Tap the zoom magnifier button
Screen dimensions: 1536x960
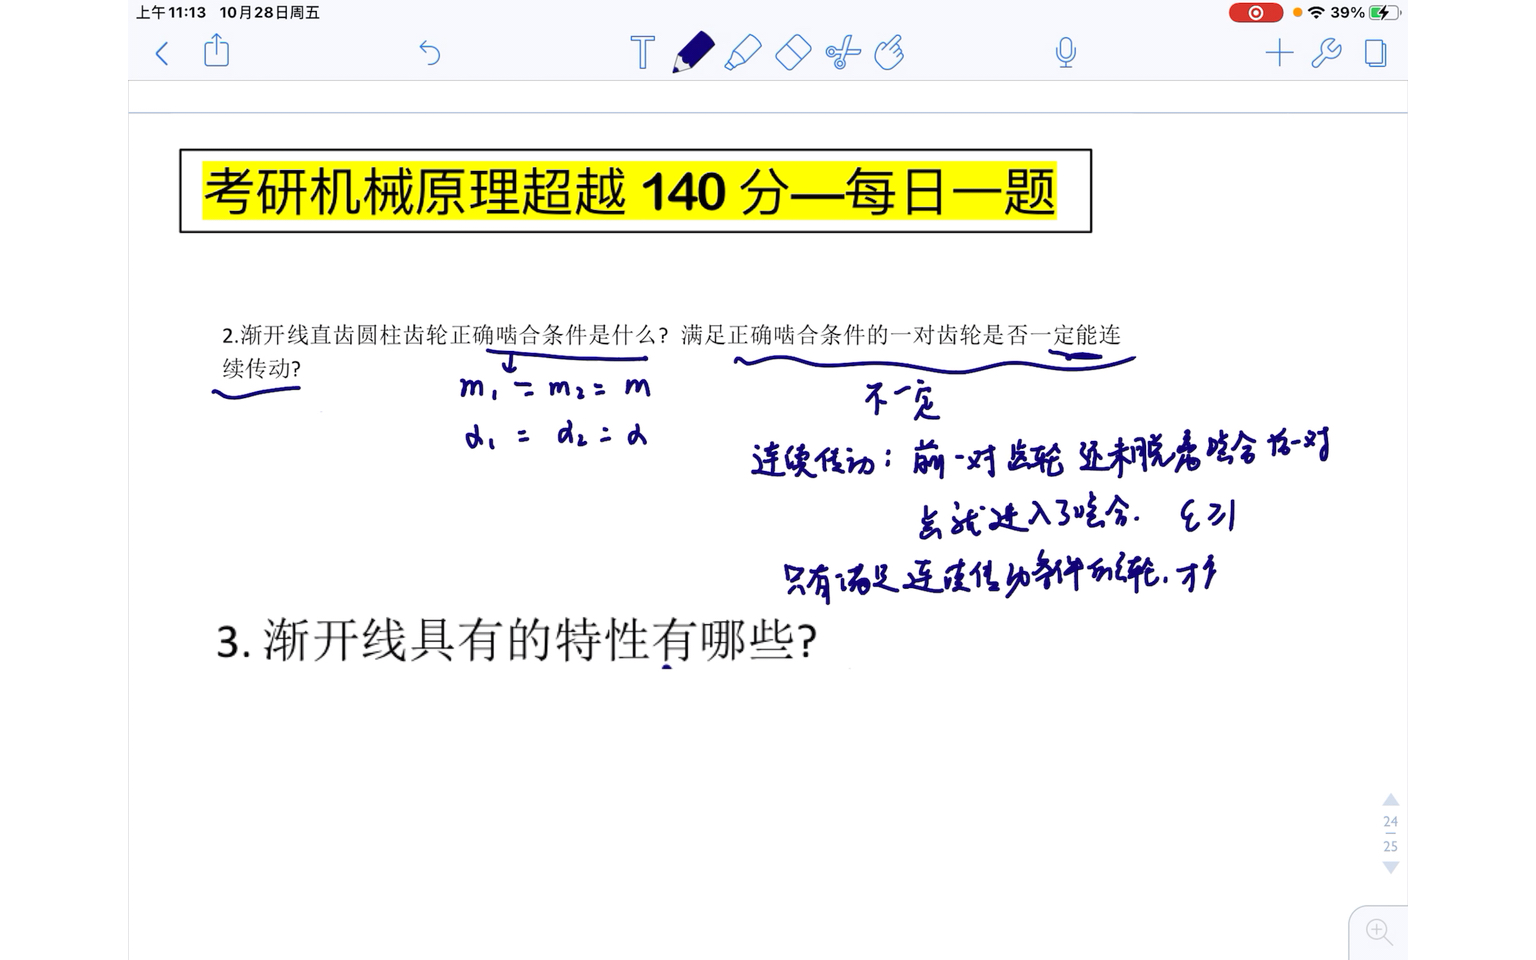1380,932
